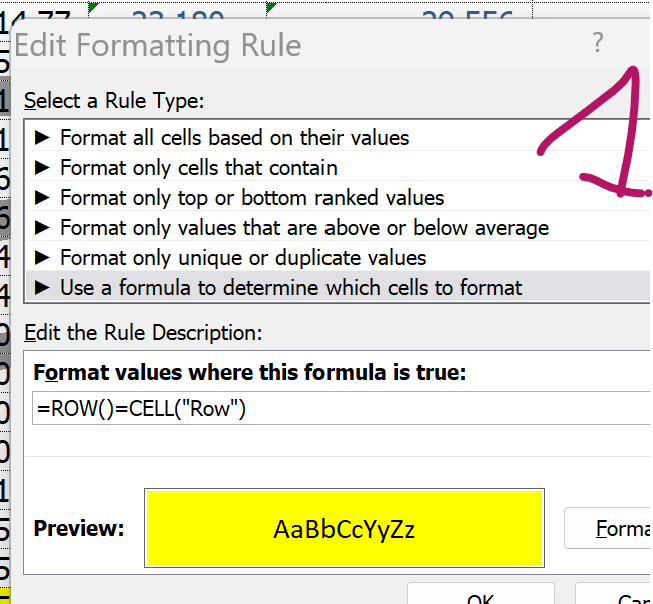
Task: Click arrow beside unique or duplicate values rule
Action: (x=42, y=257)
